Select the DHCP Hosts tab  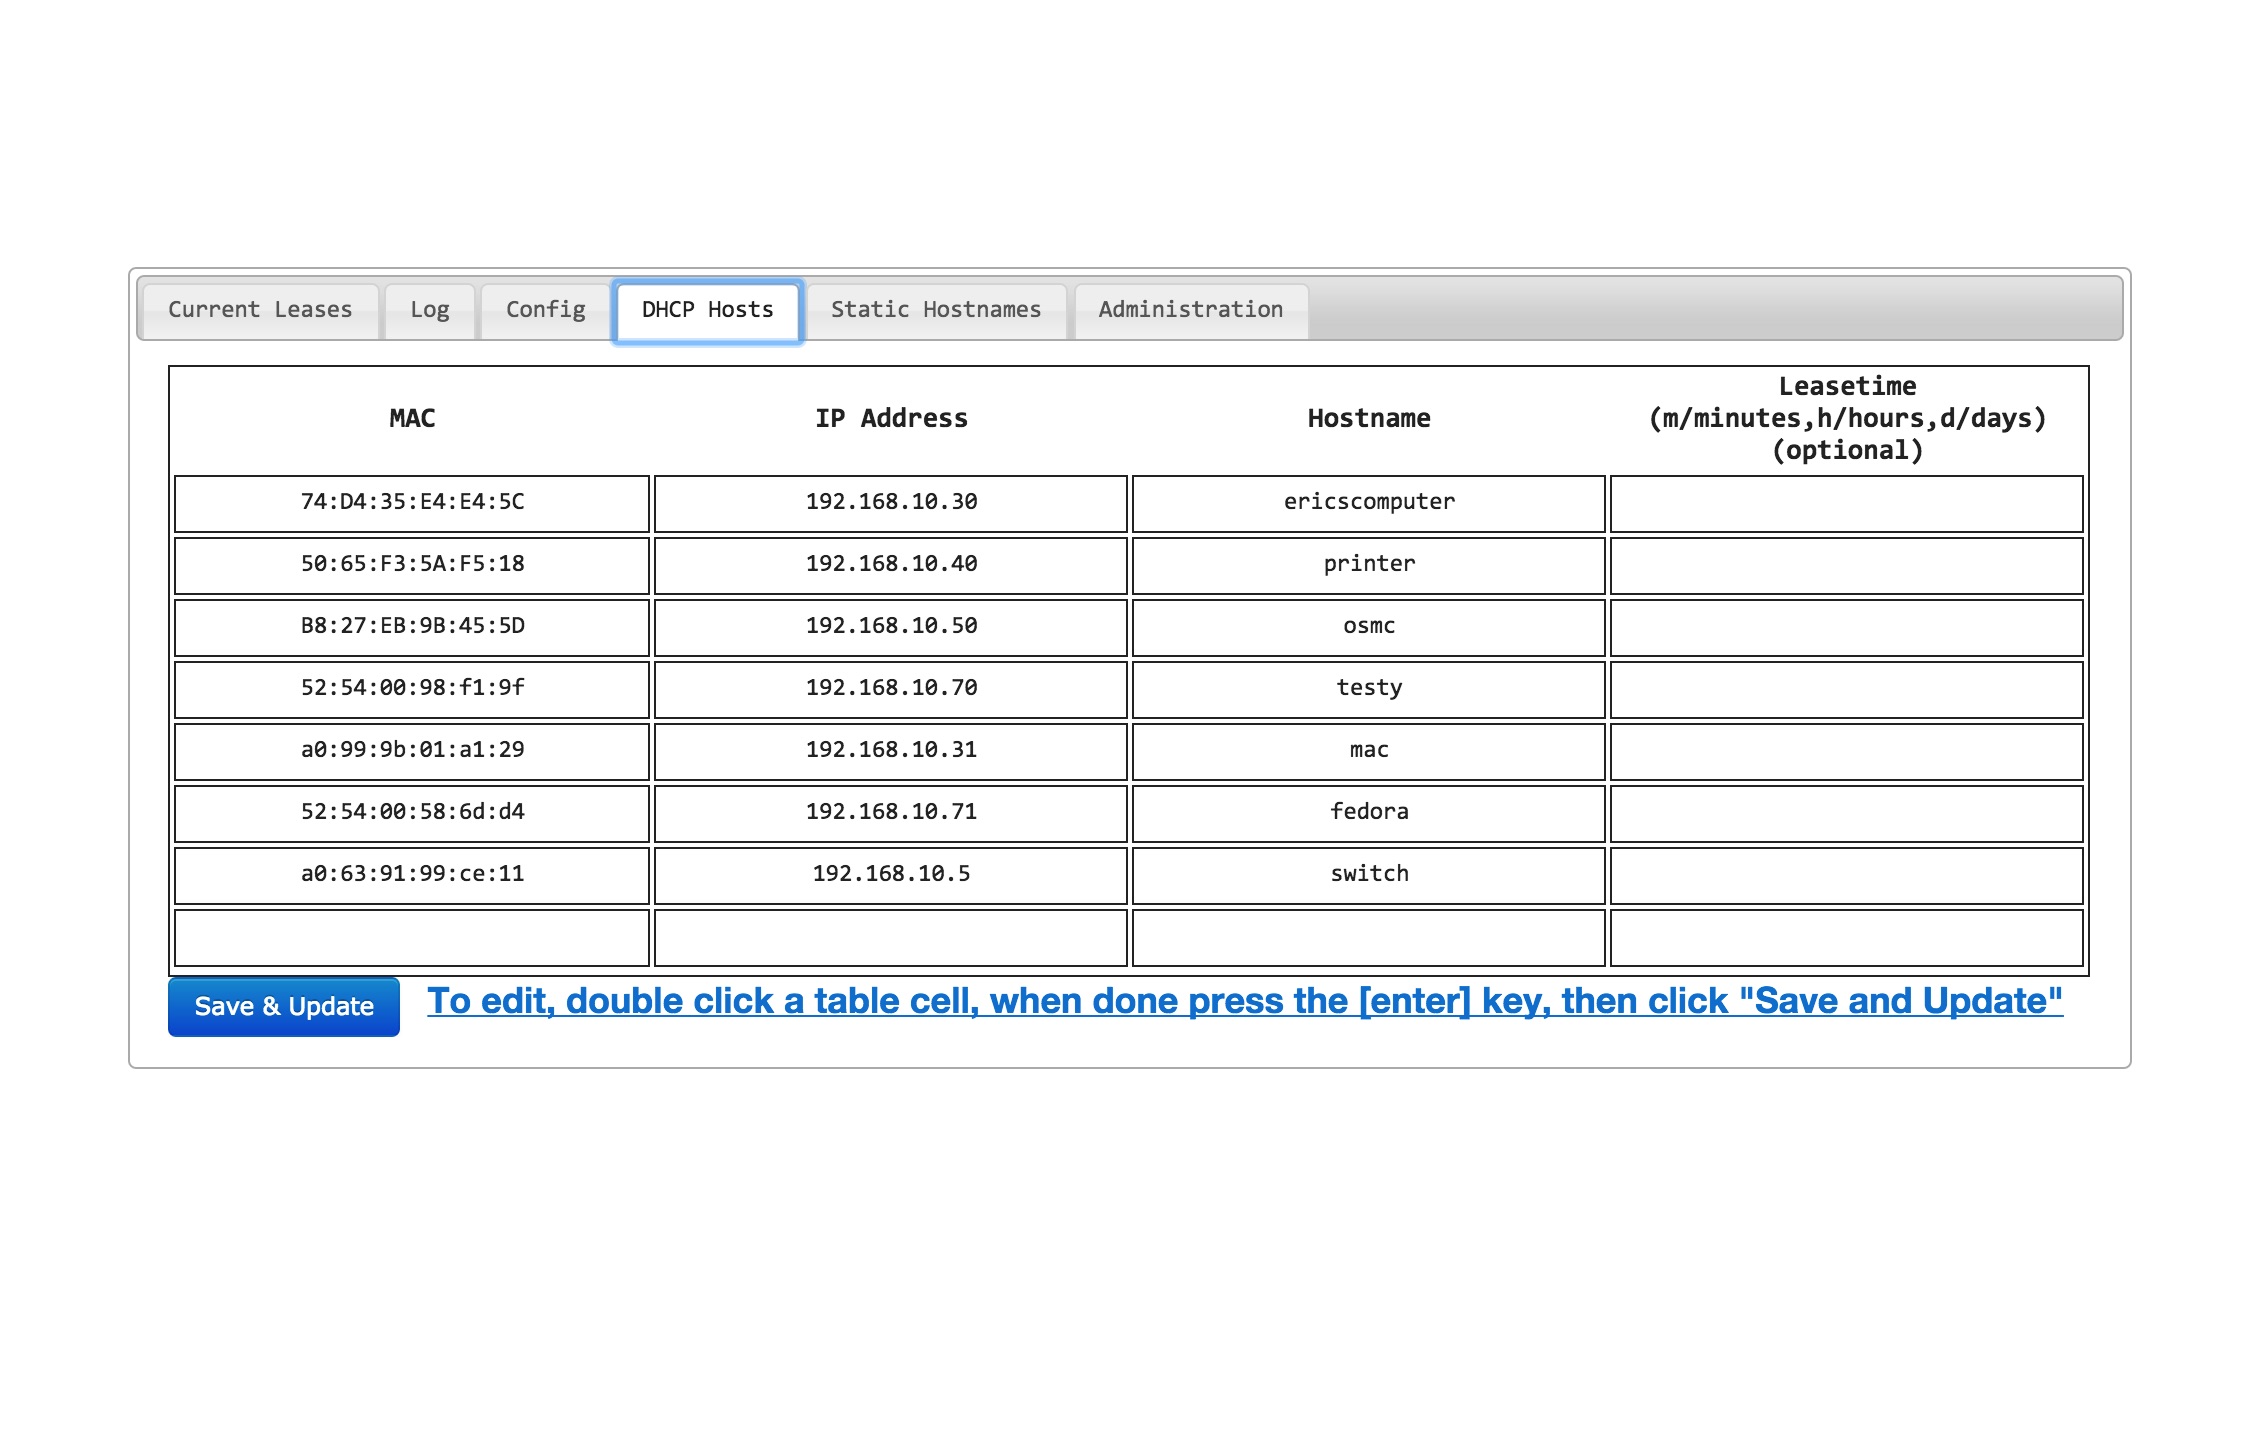(x=706, y=310)
